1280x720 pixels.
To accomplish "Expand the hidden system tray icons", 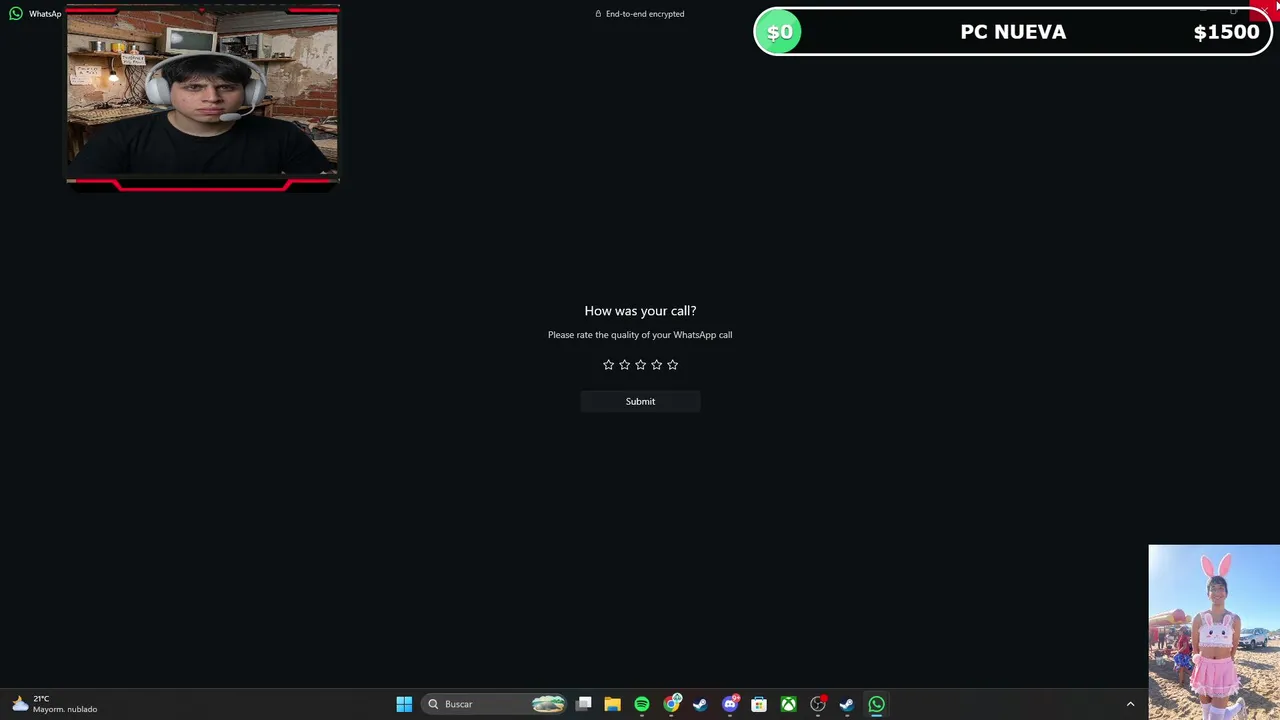I will click(x=1130, y=704).
